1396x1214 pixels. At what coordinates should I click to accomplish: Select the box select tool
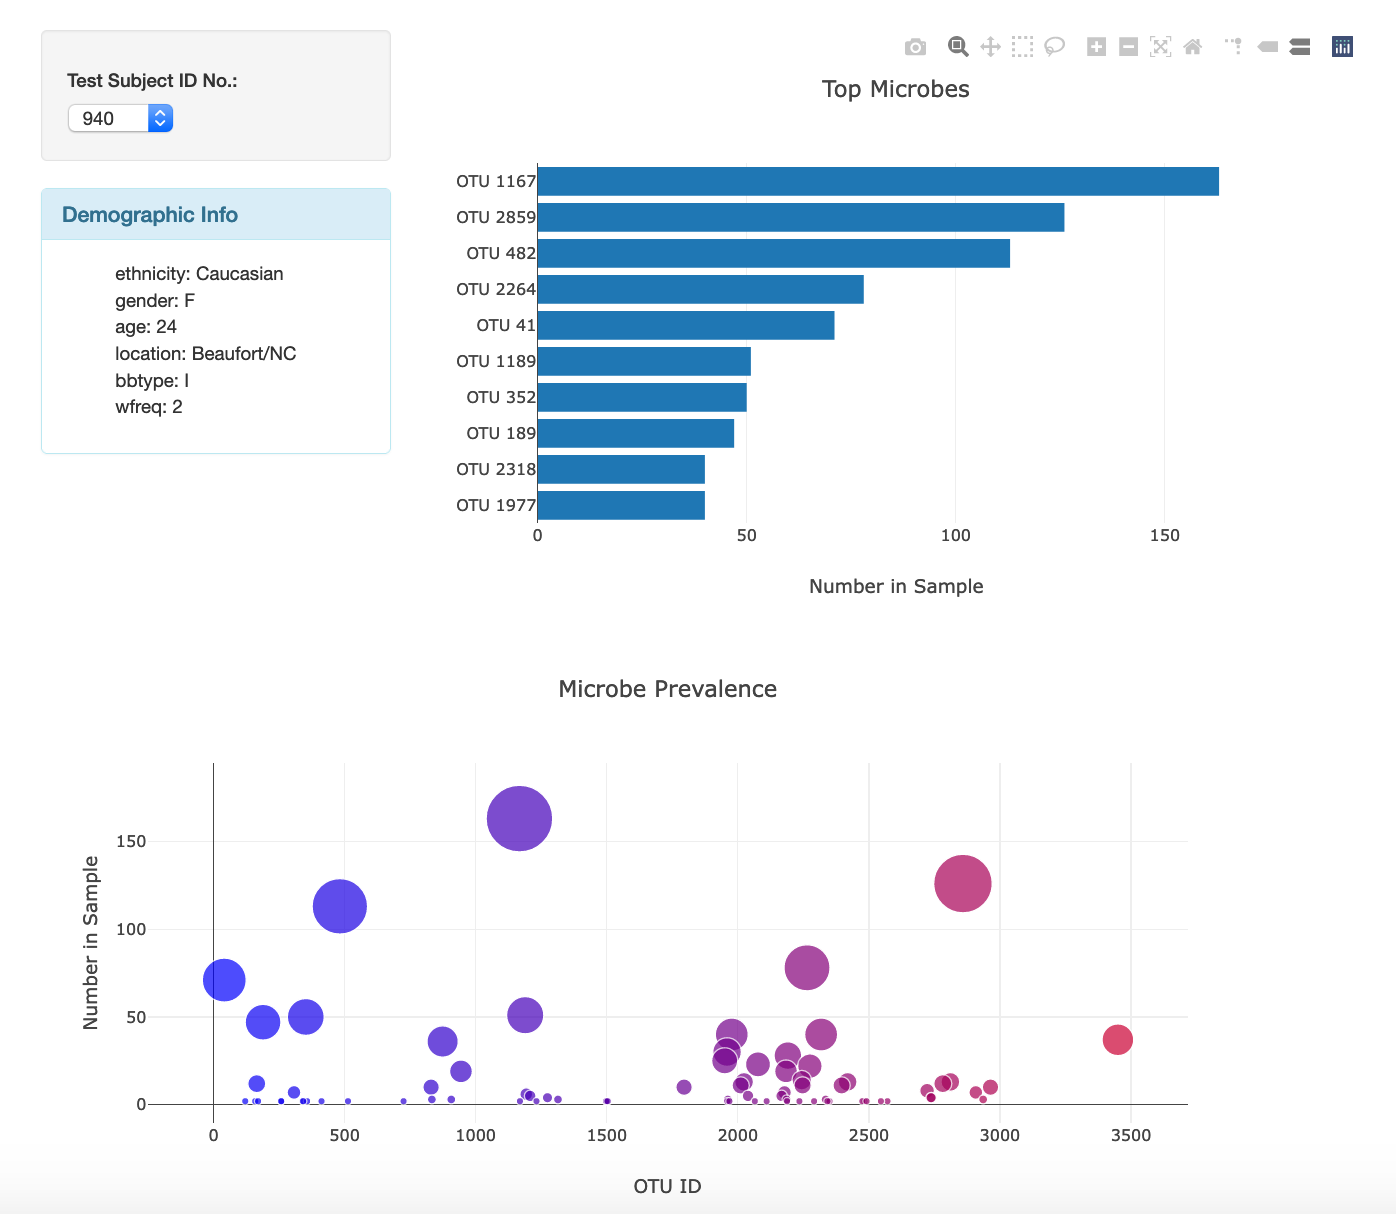1022,46
